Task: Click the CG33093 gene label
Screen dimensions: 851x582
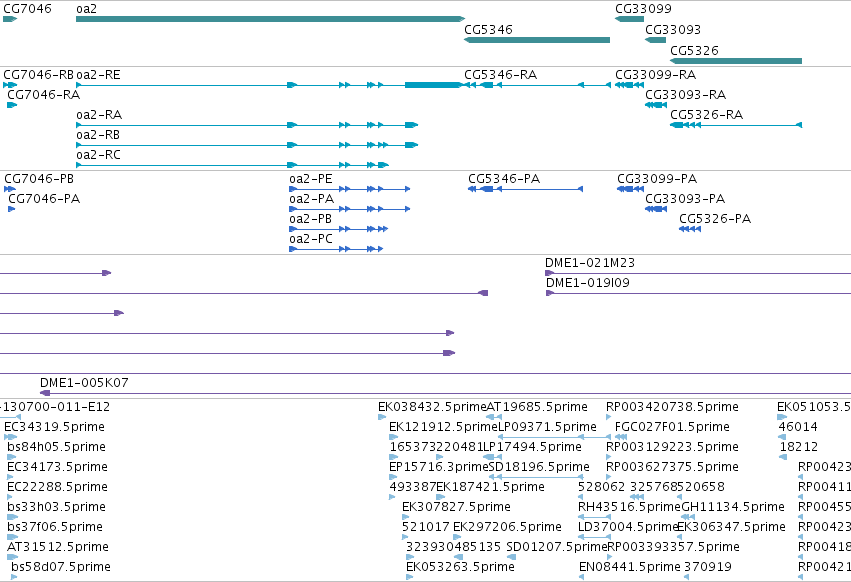Action: coord(673,29)
